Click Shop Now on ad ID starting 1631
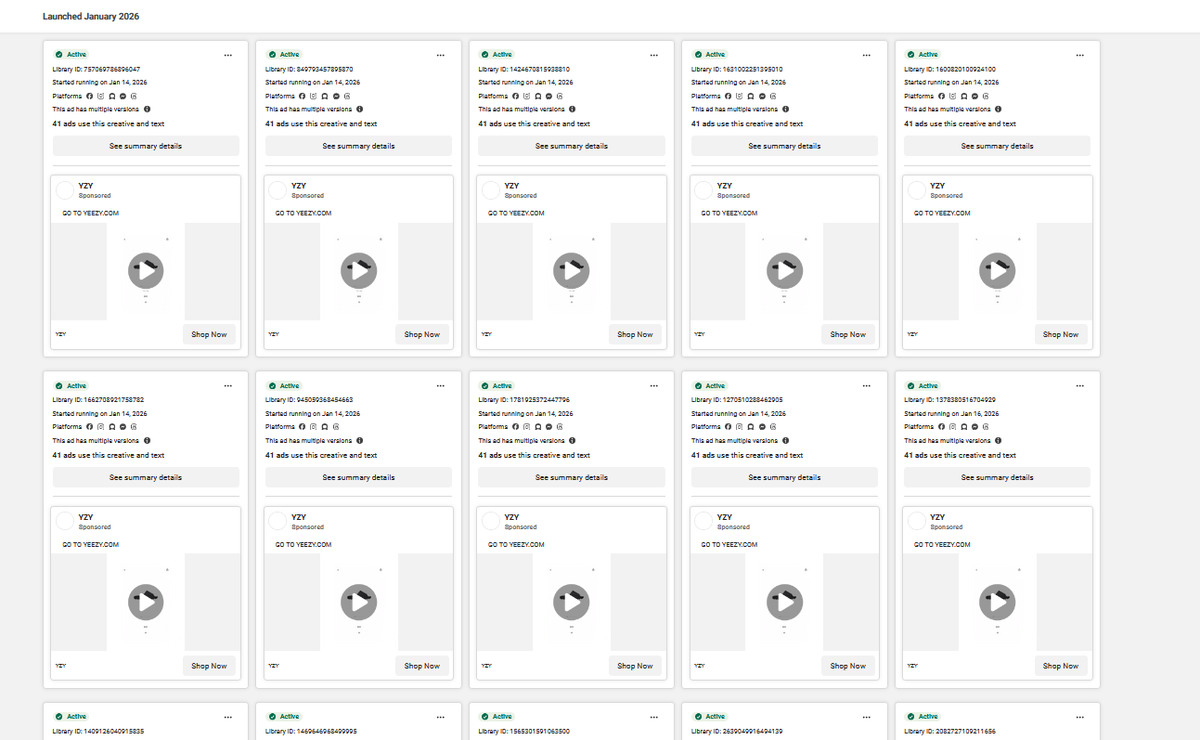Screen dimensions: 1200x740 pyautogui.click(x=848, y=334)
